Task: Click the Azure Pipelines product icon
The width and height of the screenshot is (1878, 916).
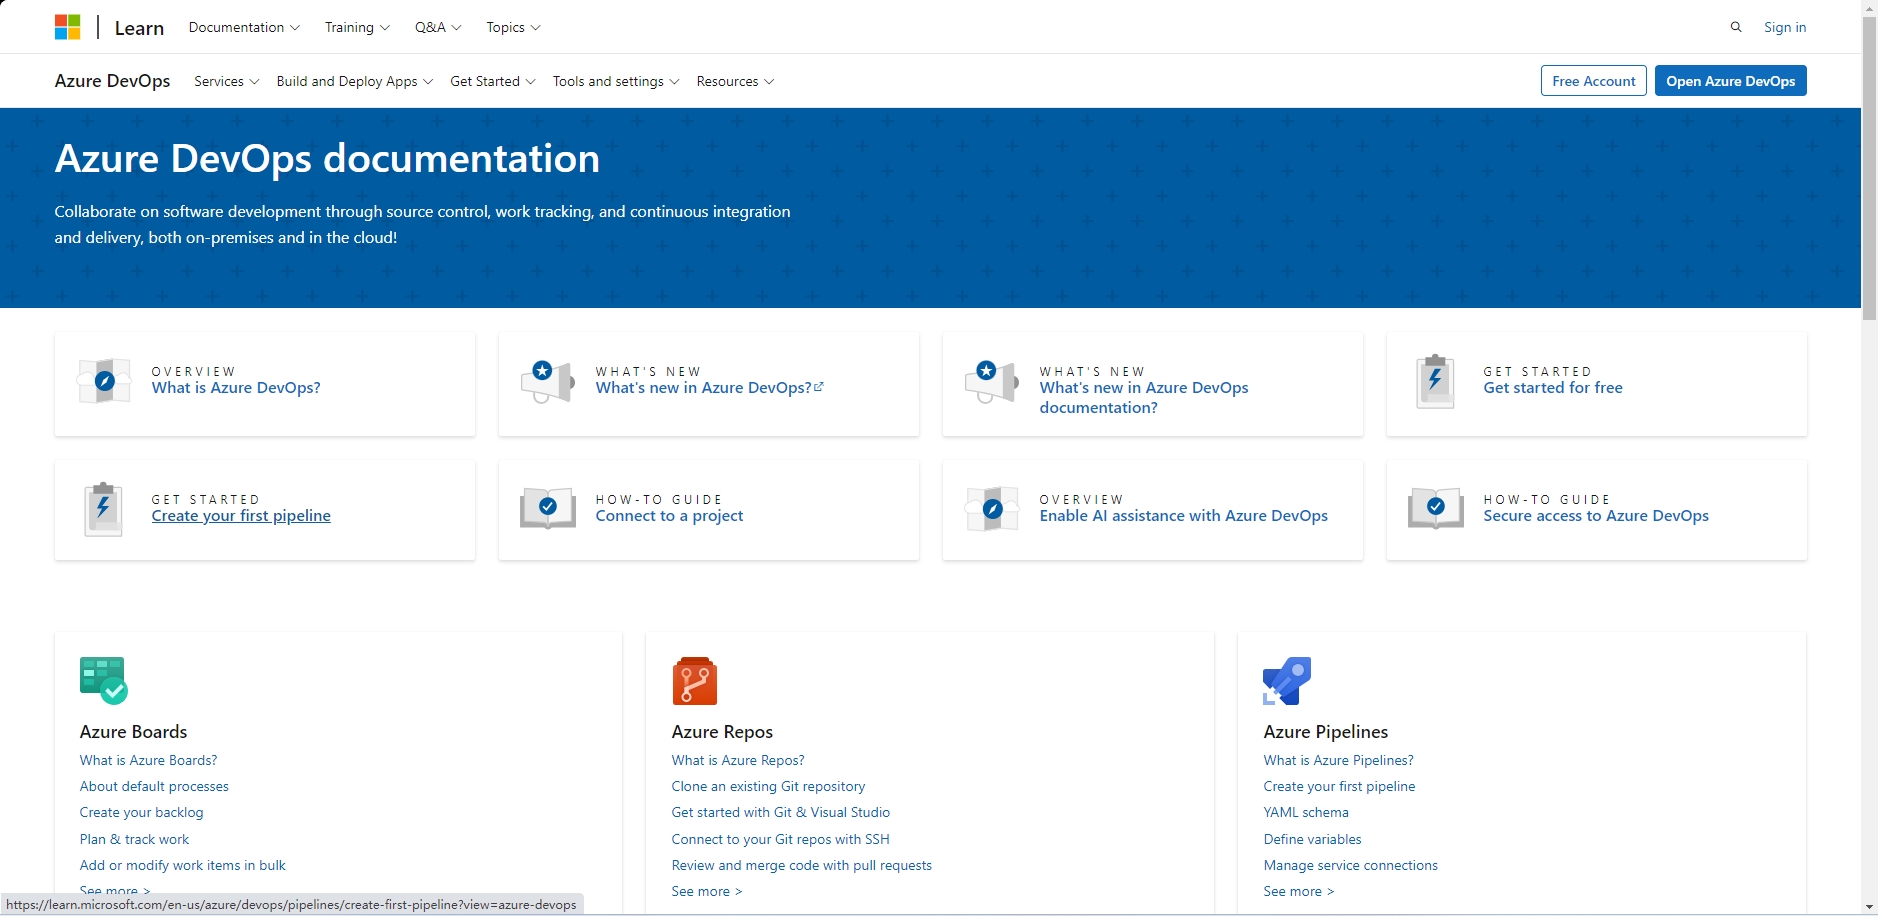Action: pos(1287,680)
